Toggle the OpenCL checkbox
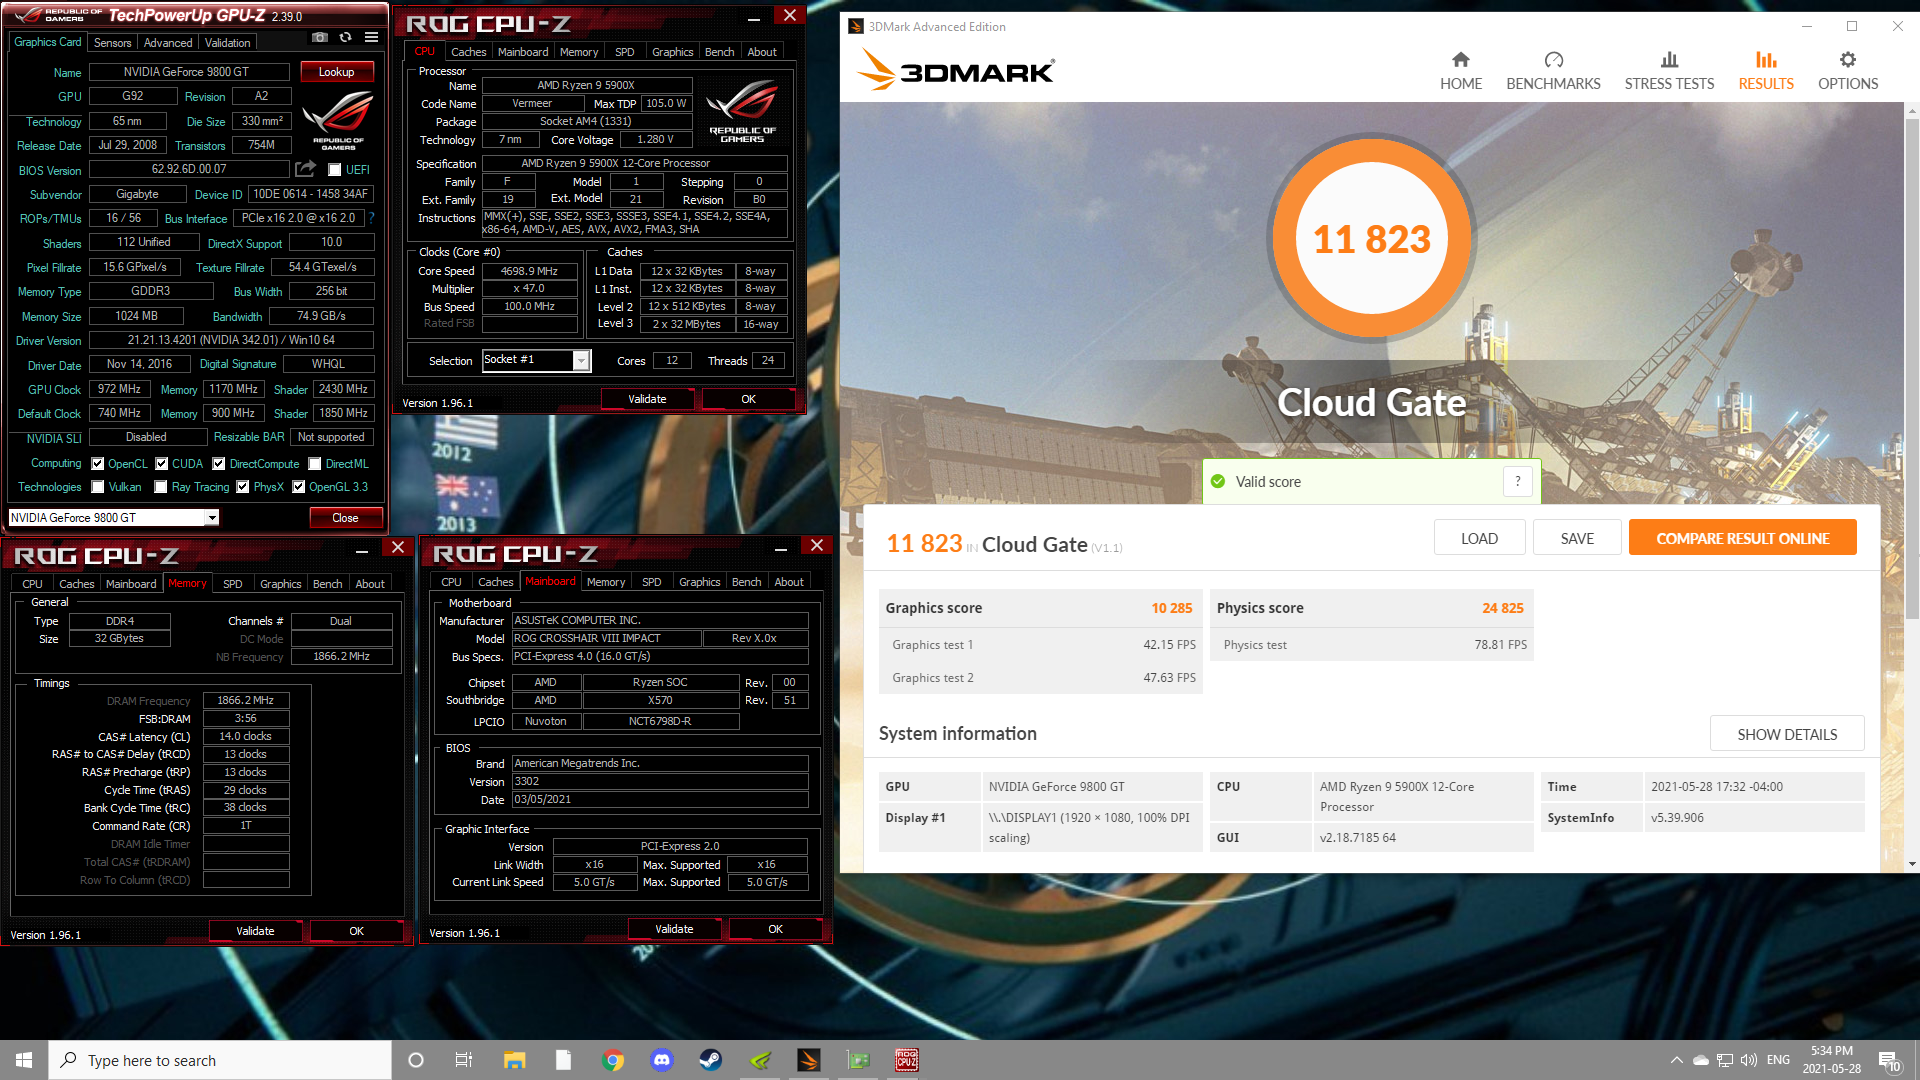This screenshot has width=1920, height=1080. pos(98,463)
